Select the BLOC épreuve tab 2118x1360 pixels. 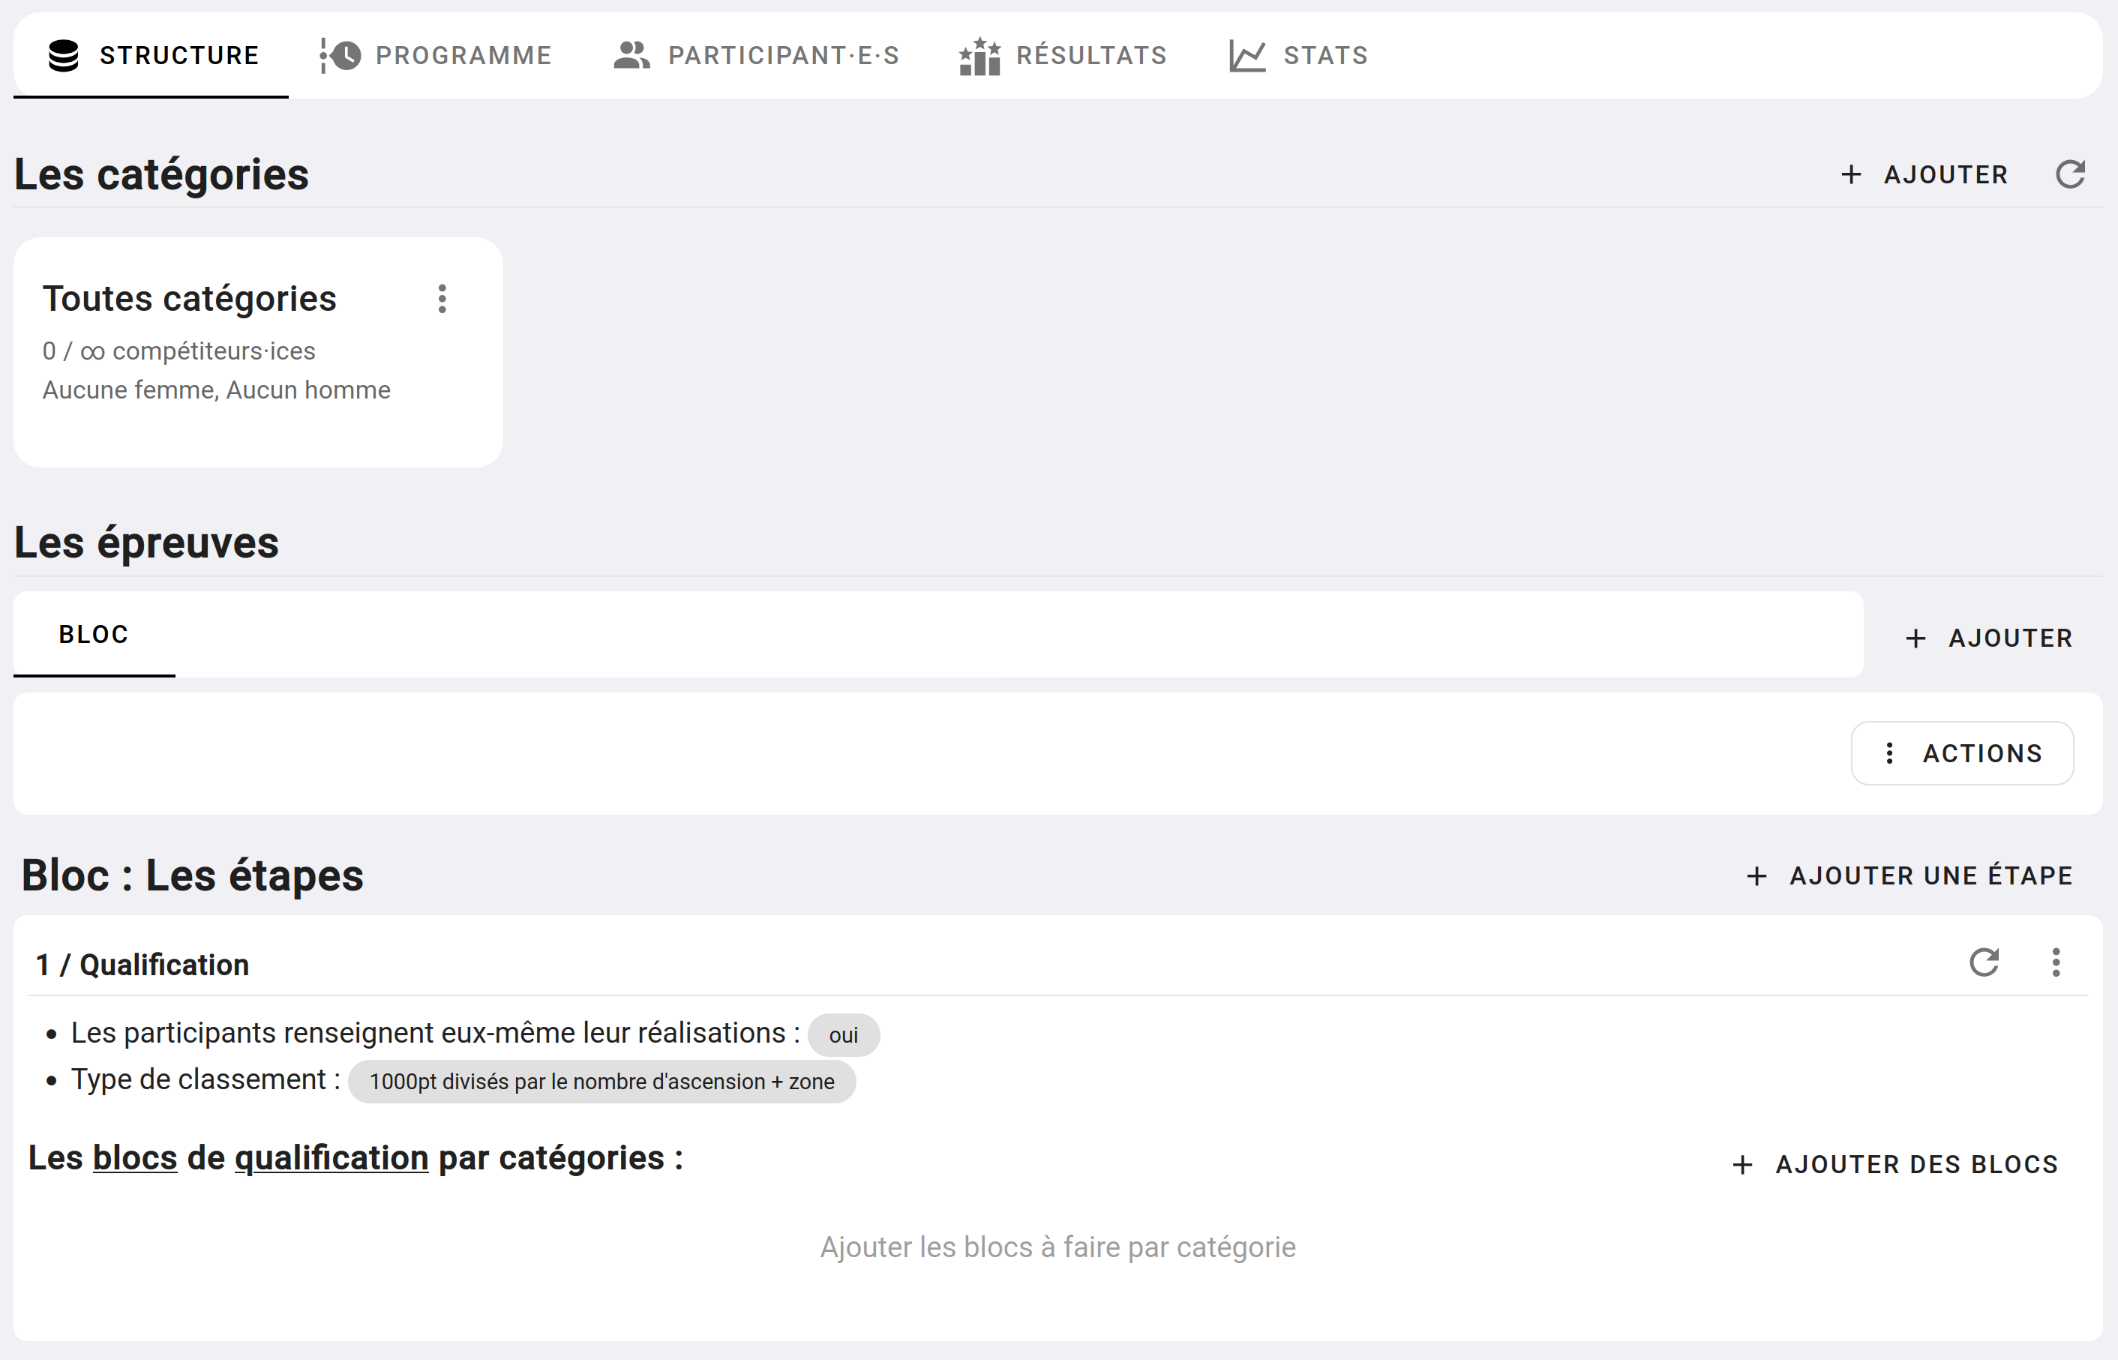[94, 635]
